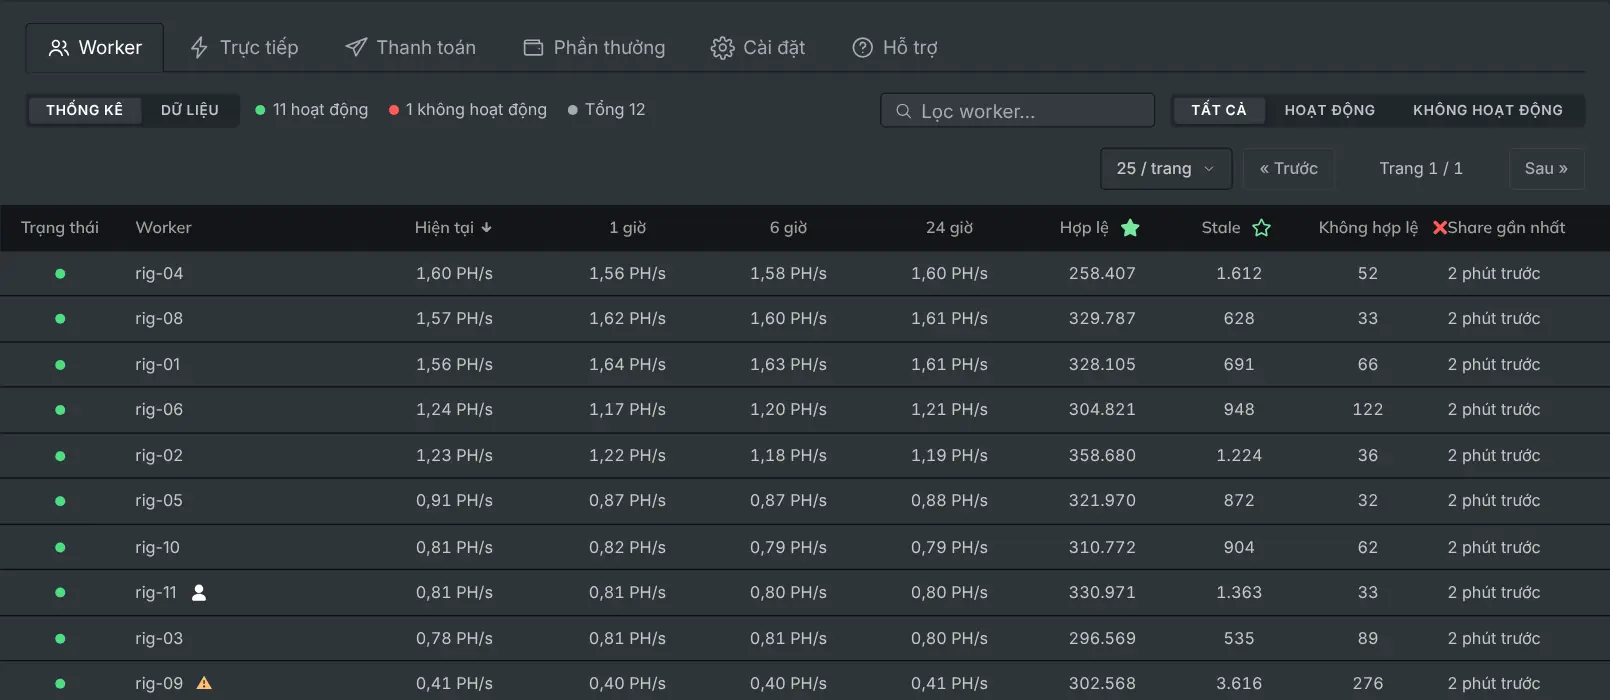This screenshot has height=700, width=1610.
Task: Select the rig-06 worker name
Action: 159,410
